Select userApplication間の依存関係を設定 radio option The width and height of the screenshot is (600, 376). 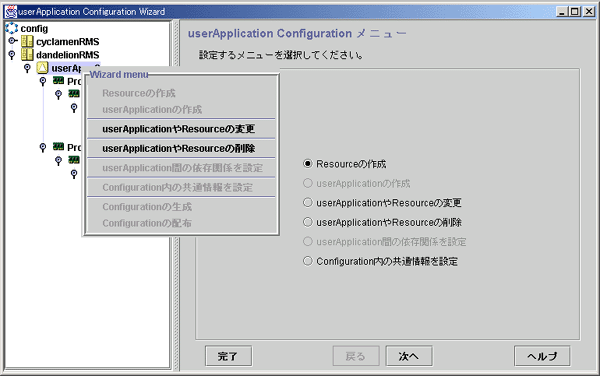308,241
